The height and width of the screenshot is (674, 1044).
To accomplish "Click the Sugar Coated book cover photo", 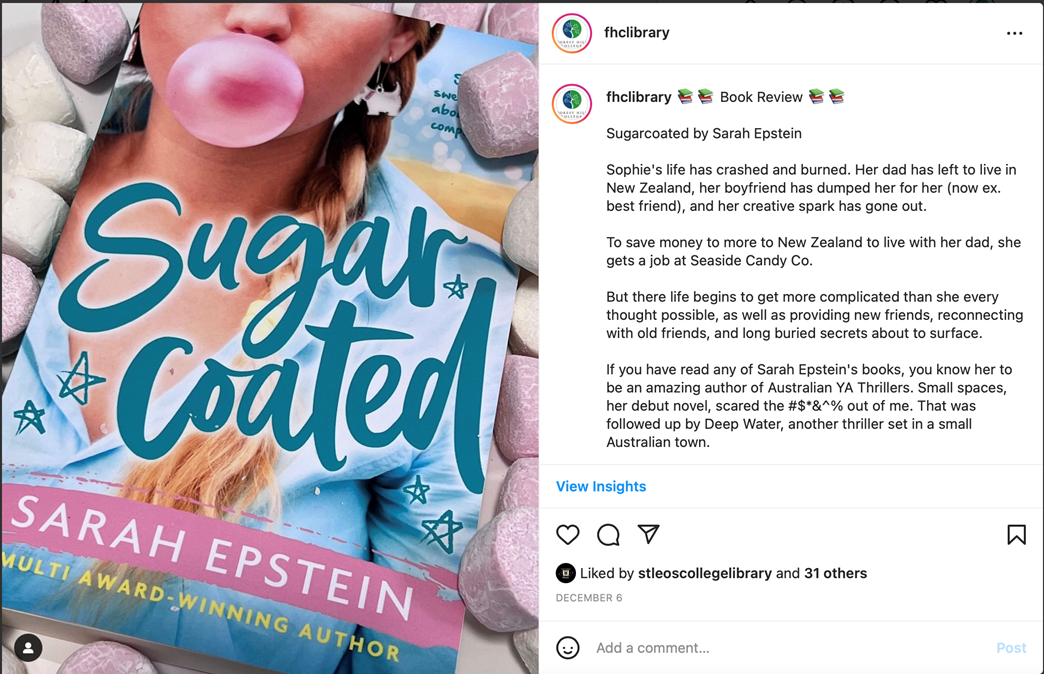I will (x=270, y=338).
